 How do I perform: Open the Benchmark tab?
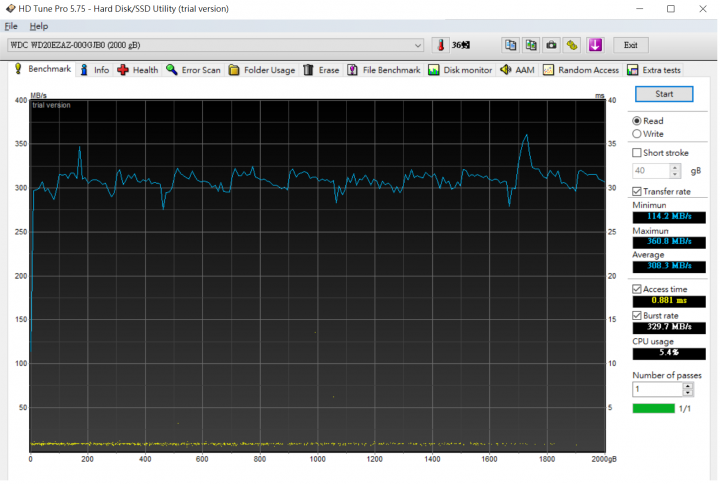(x=42, y=69)
